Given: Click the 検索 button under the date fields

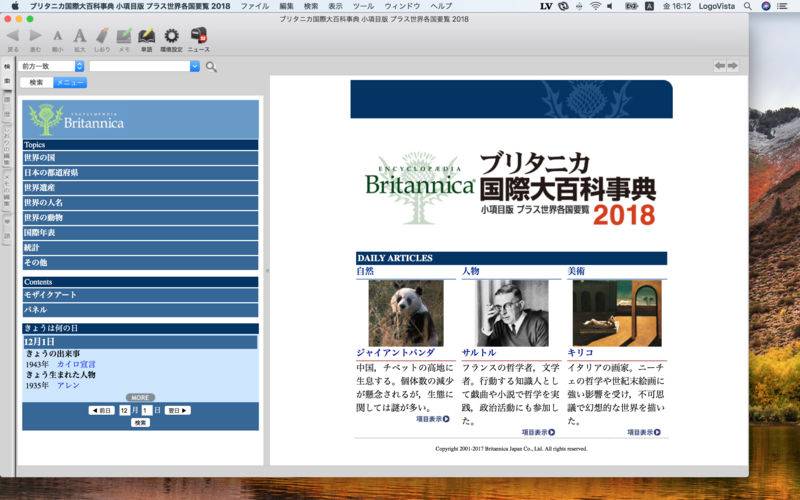Looking at the screenshot, I should click(x=140, y=422).
